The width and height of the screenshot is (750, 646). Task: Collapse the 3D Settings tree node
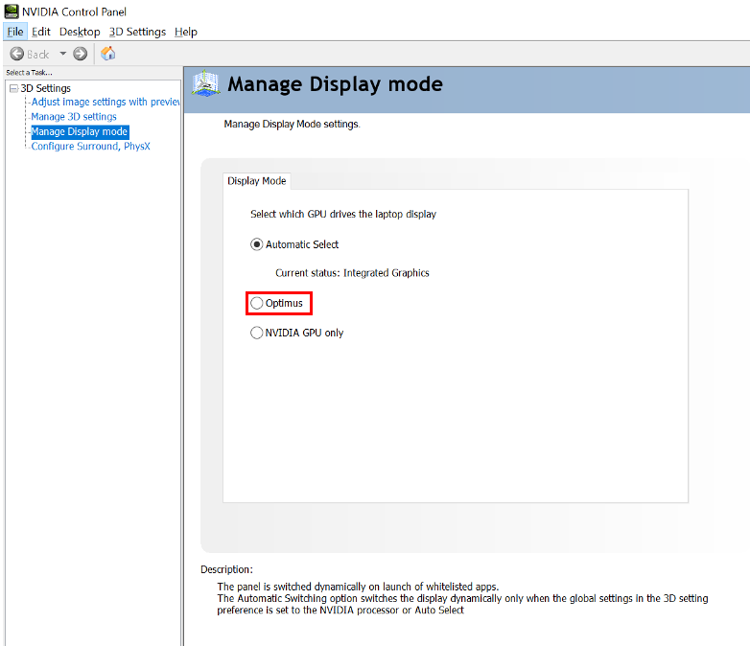point(12,88)
